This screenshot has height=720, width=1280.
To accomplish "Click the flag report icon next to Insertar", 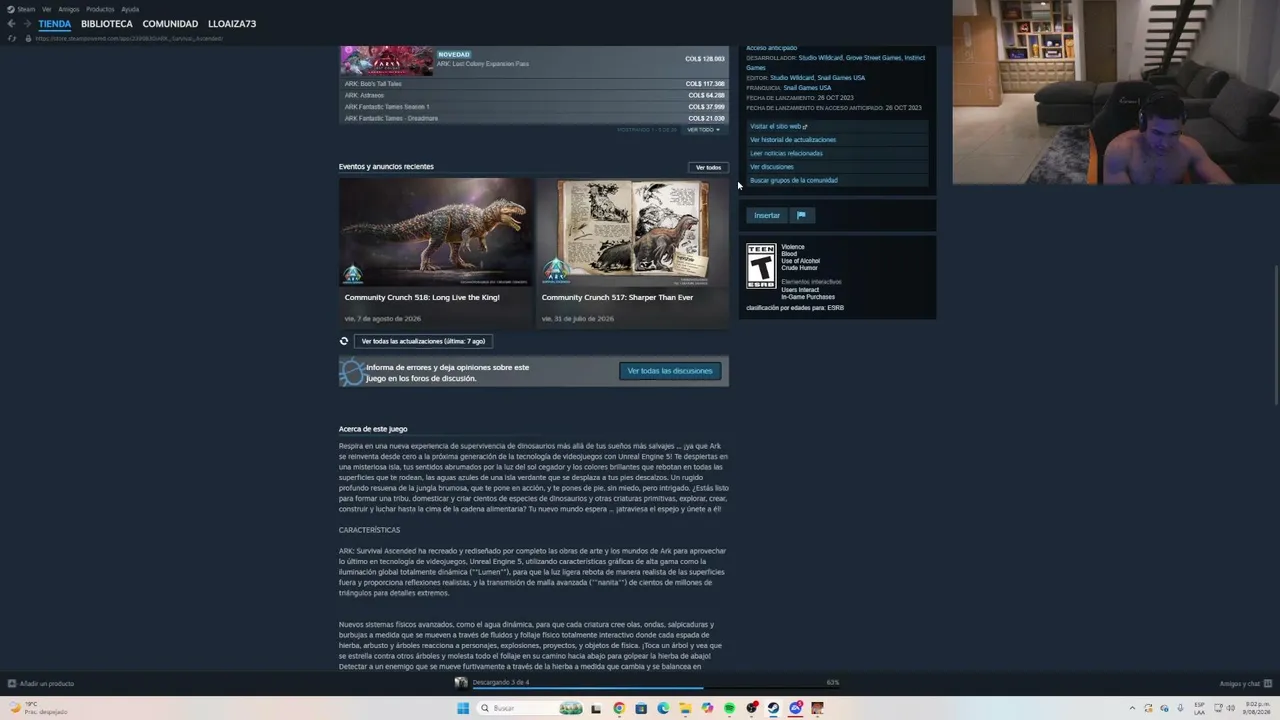I will click(x=801, y=215).
